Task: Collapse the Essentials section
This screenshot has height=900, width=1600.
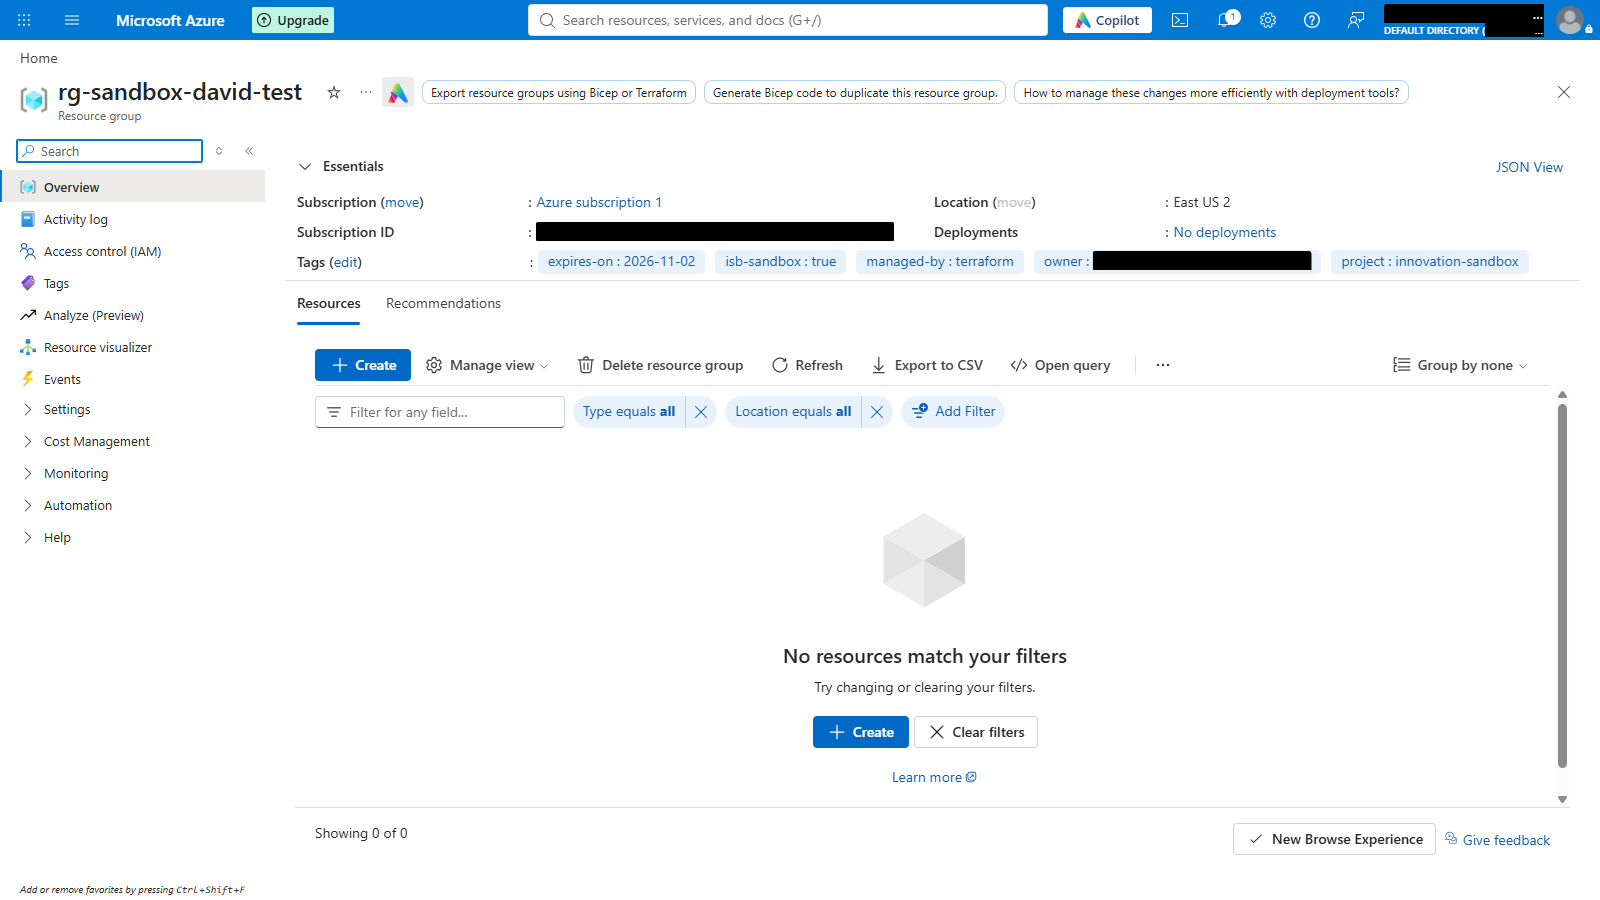Action: click(305, 167)
